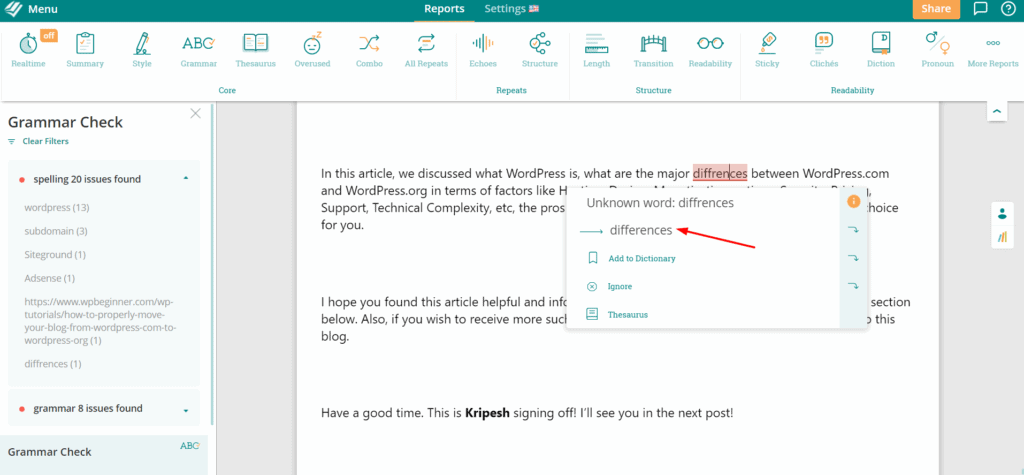
Task: Run the Style report
Action: pyautogui.click(x=142, y=48)
